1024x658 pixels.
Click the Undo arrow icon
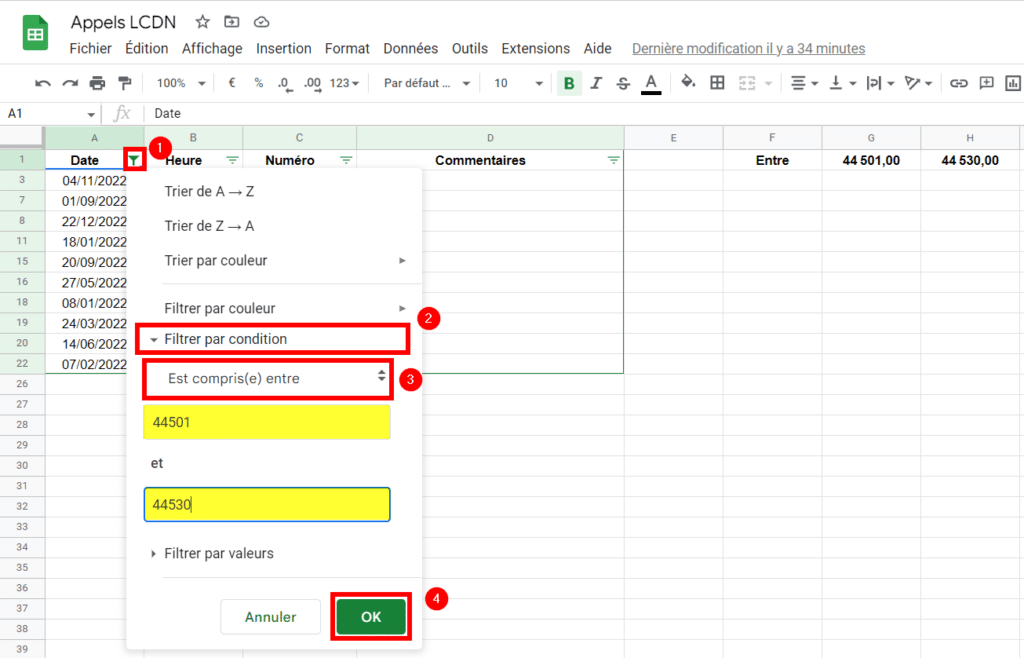coord(43,84)
